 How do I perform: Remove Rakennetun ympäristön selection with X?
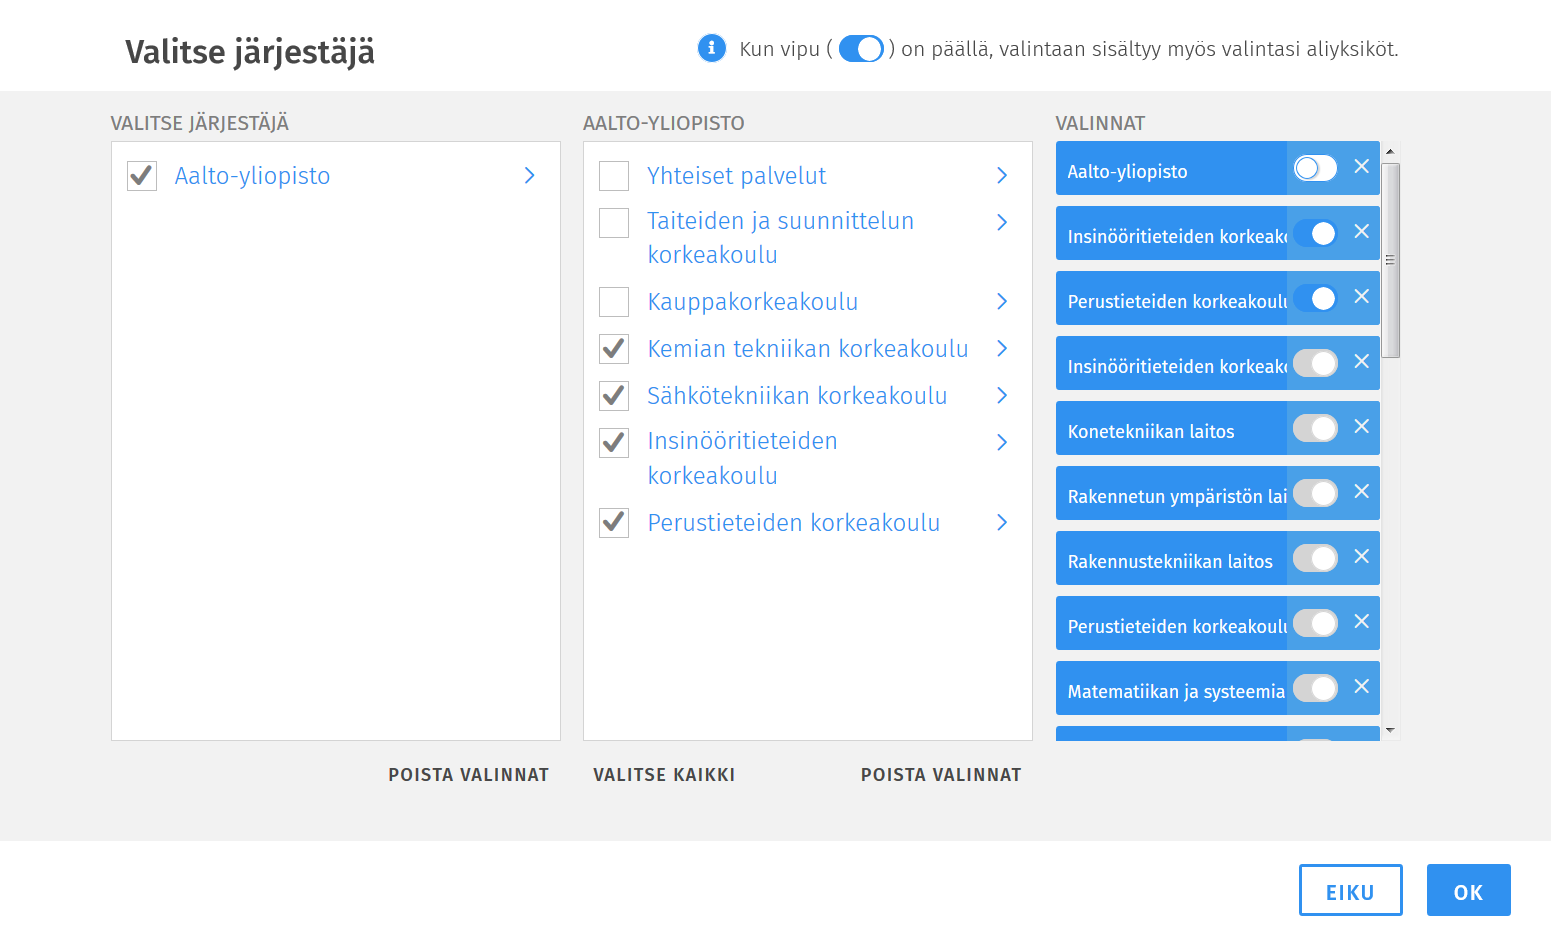1361,492
